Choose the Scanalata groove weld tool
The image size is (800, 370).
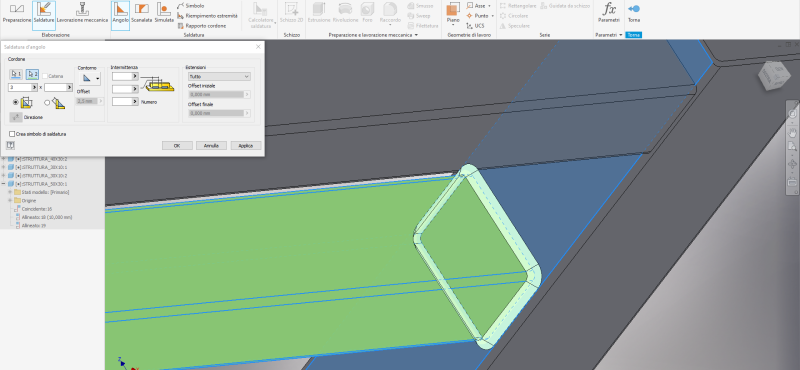[x=141, y=14]
